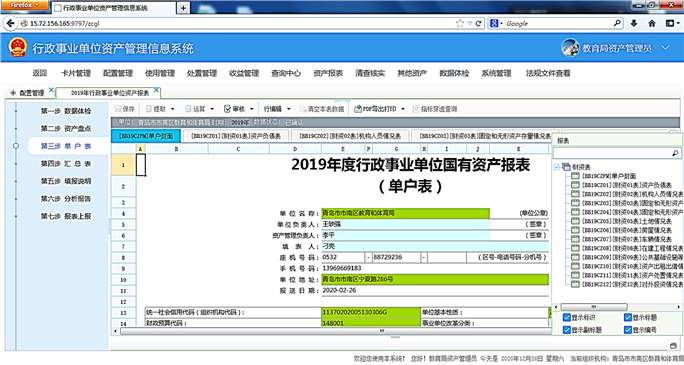
Task: Click the 单位地址 cell 宁夏路286号
Action: pos(435,279)
